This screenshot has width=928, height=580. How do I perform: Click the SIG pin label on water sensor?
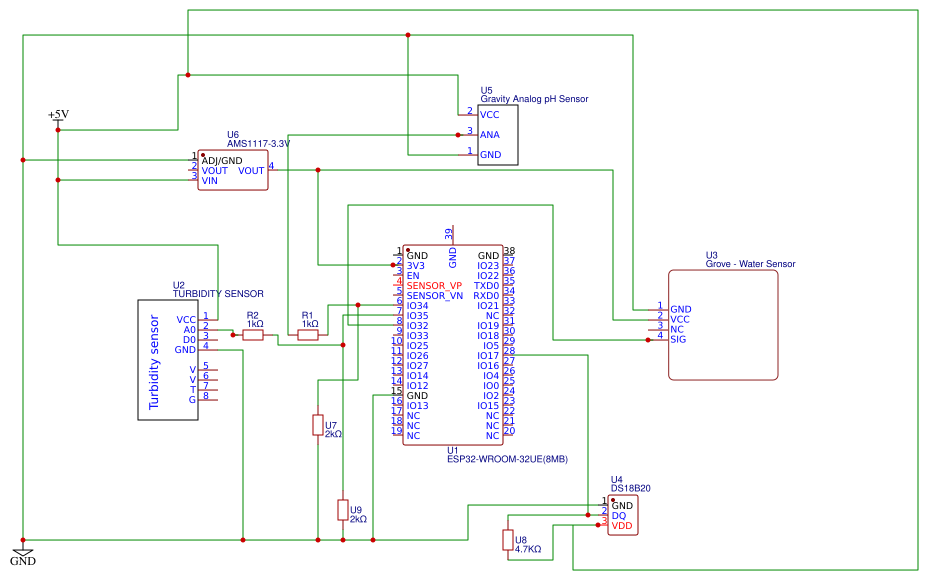click(678, 340)
